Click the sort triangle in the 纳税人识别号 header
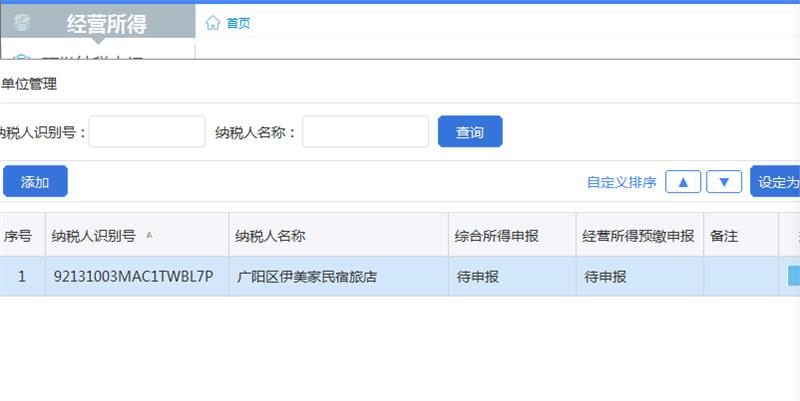This screenshot has width=800, height=401. point(149,236)
